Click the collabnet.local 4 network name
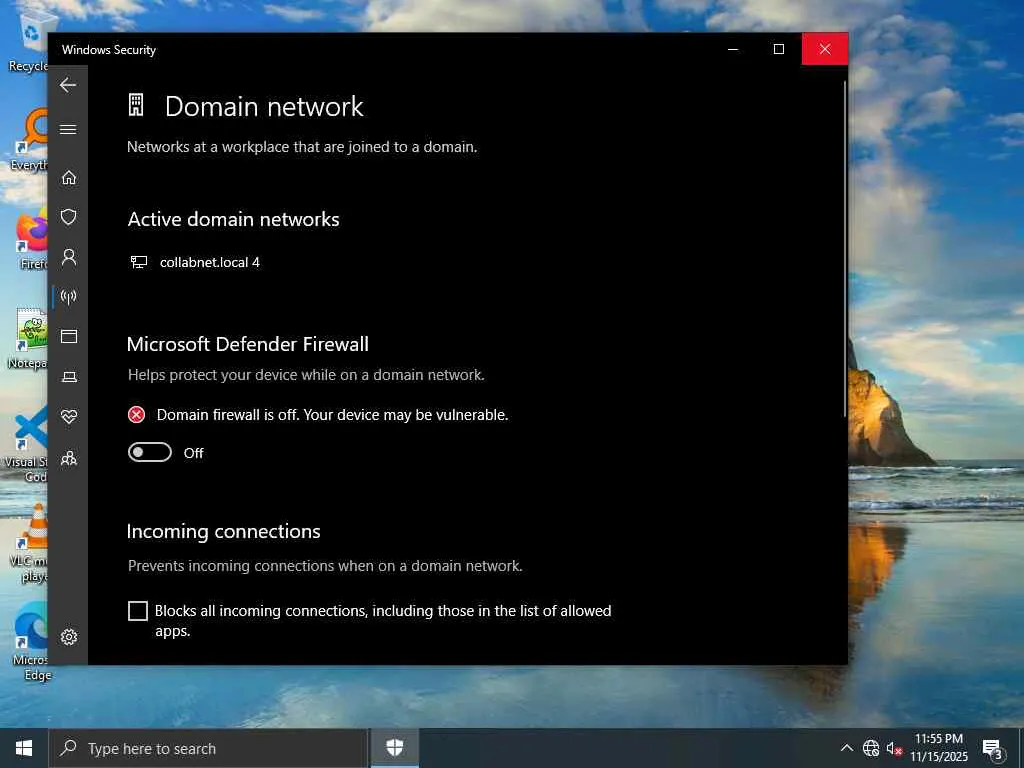Image resolution: width=1024 pixels, height=768 pixels. (210, 263)
